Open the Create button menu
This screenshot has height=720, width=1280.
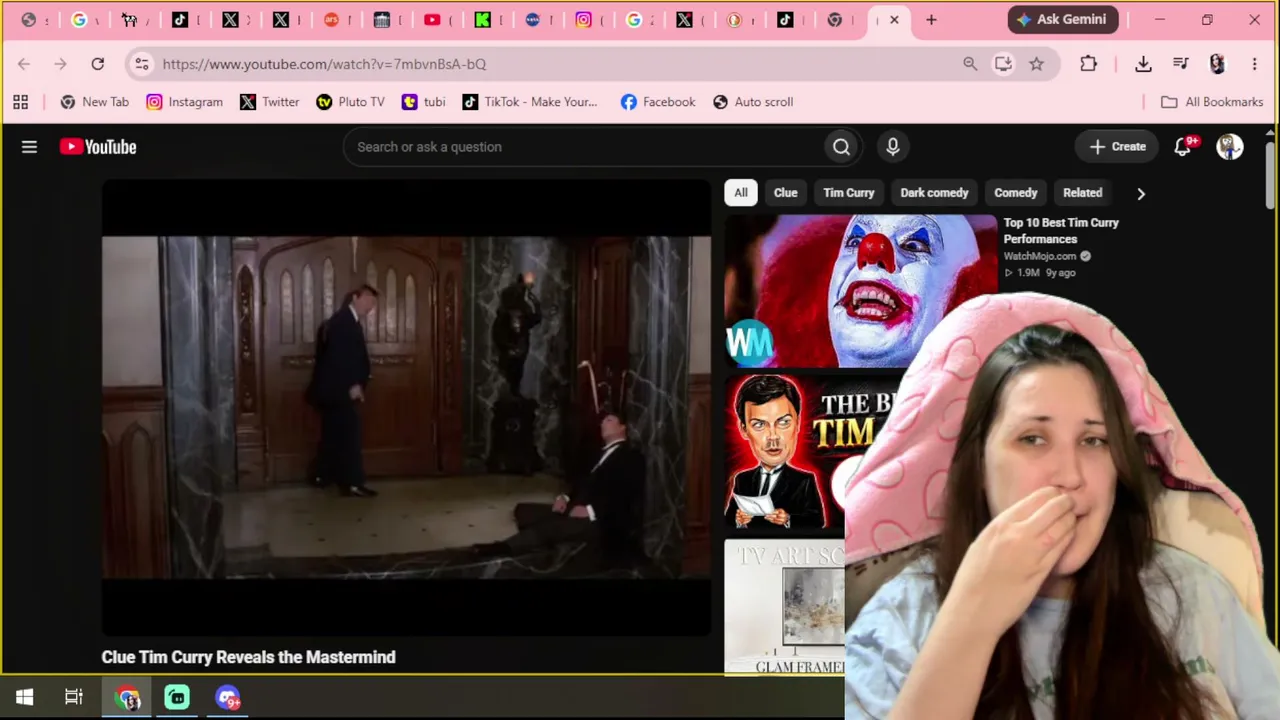1118,147
